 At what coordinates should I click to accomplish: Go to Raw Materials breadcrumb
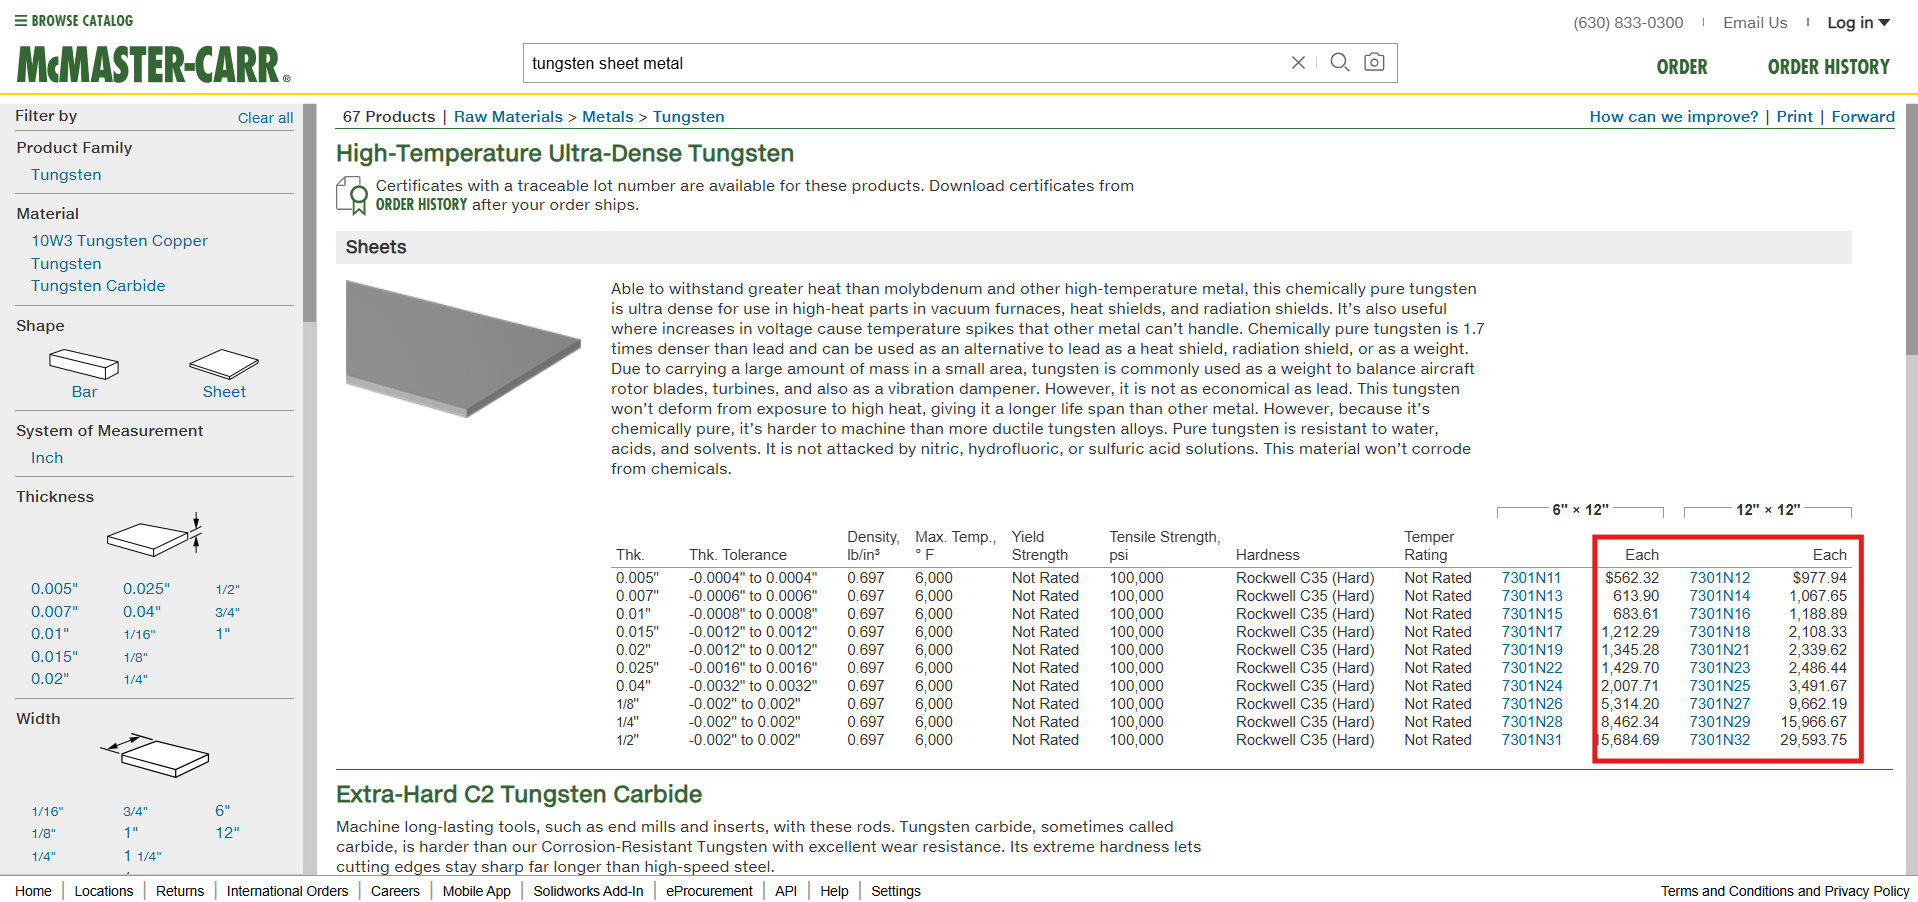tap(508, 117)
